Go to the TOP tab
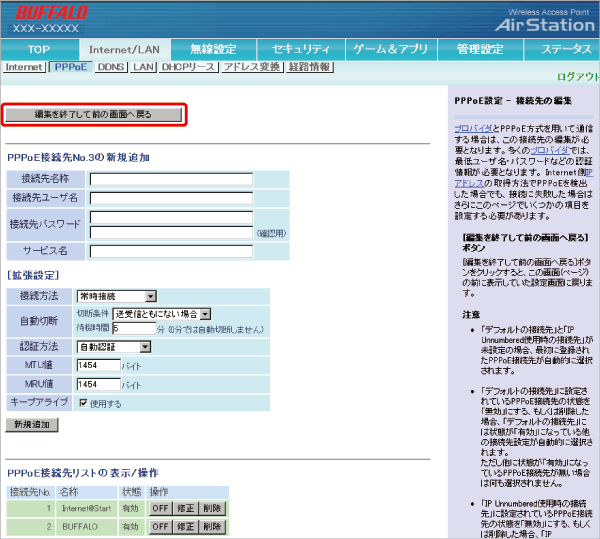The height and width of the screenshot is (539, 600). pyautogui.click(x=39, y=49)
